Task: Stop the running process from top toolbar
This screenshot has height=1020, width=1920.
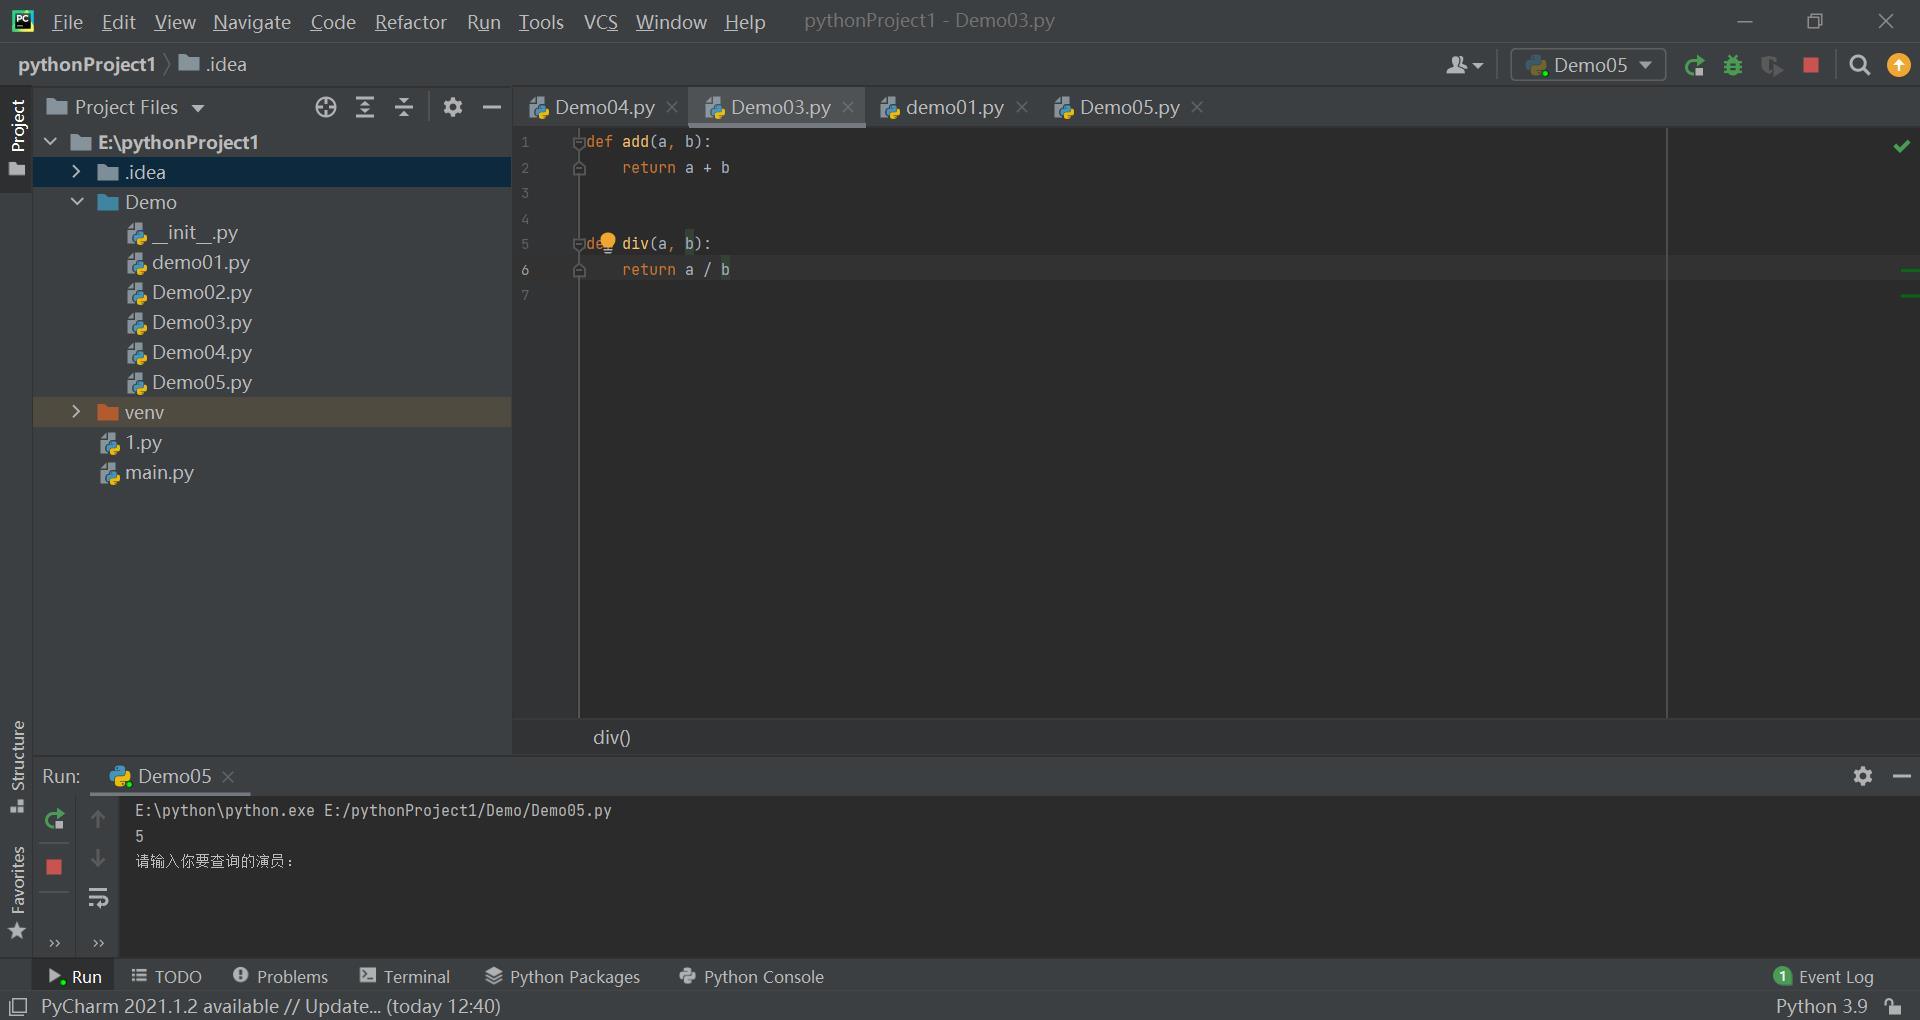Action: (1811, 65)
